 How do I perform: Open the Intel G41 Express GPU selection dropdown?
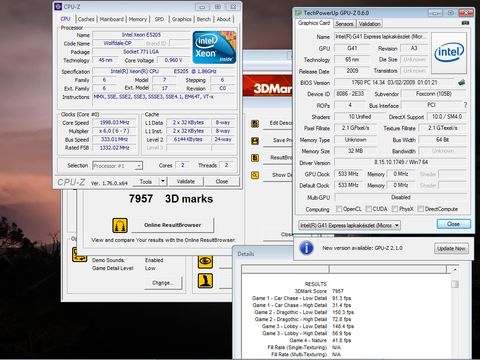pyautogui.click(x=349, y=225)
